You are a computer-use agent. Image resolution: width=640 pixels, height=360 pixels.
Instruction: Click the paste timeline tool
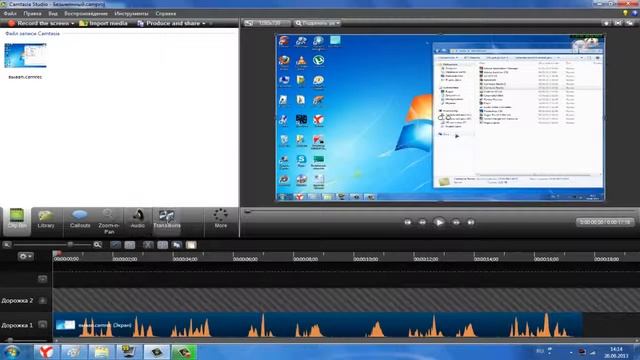click(191, 245)
